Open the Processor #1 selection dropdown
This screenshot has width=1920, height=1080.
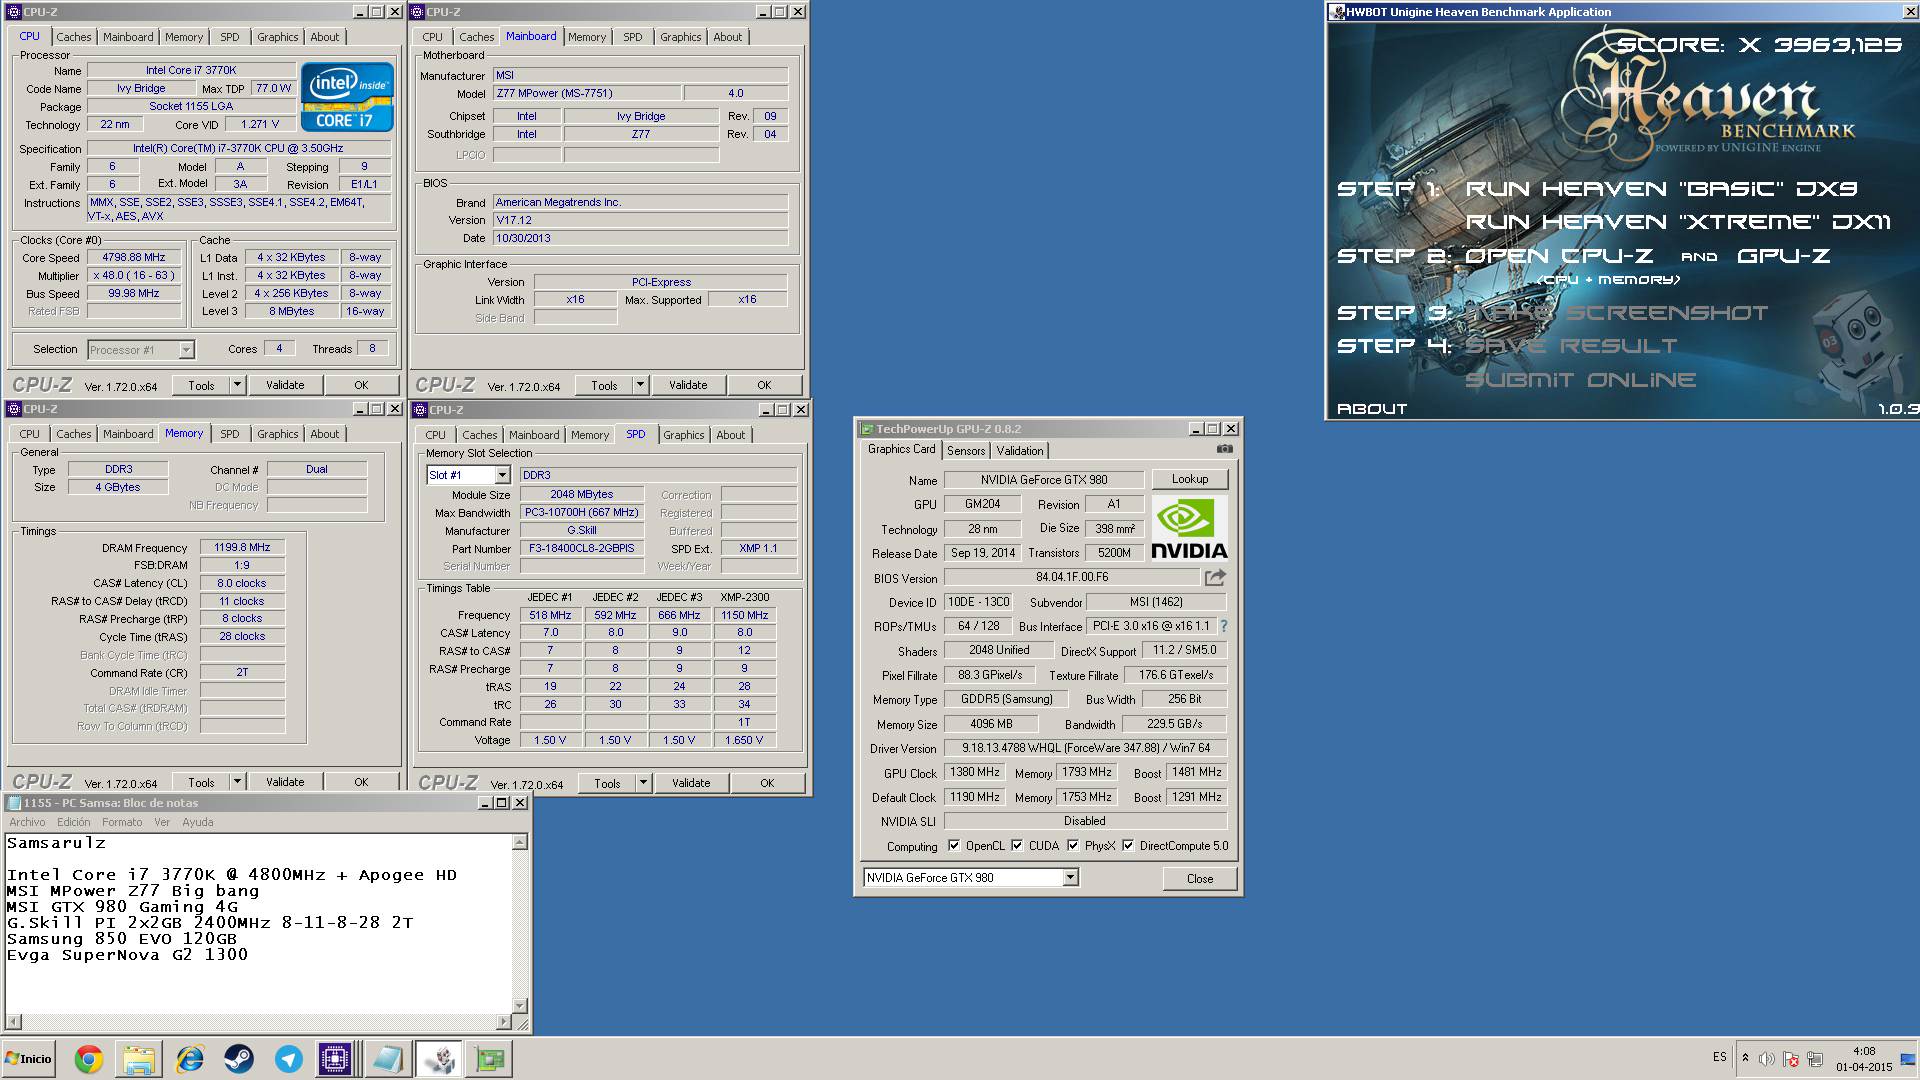coord(186,350)
